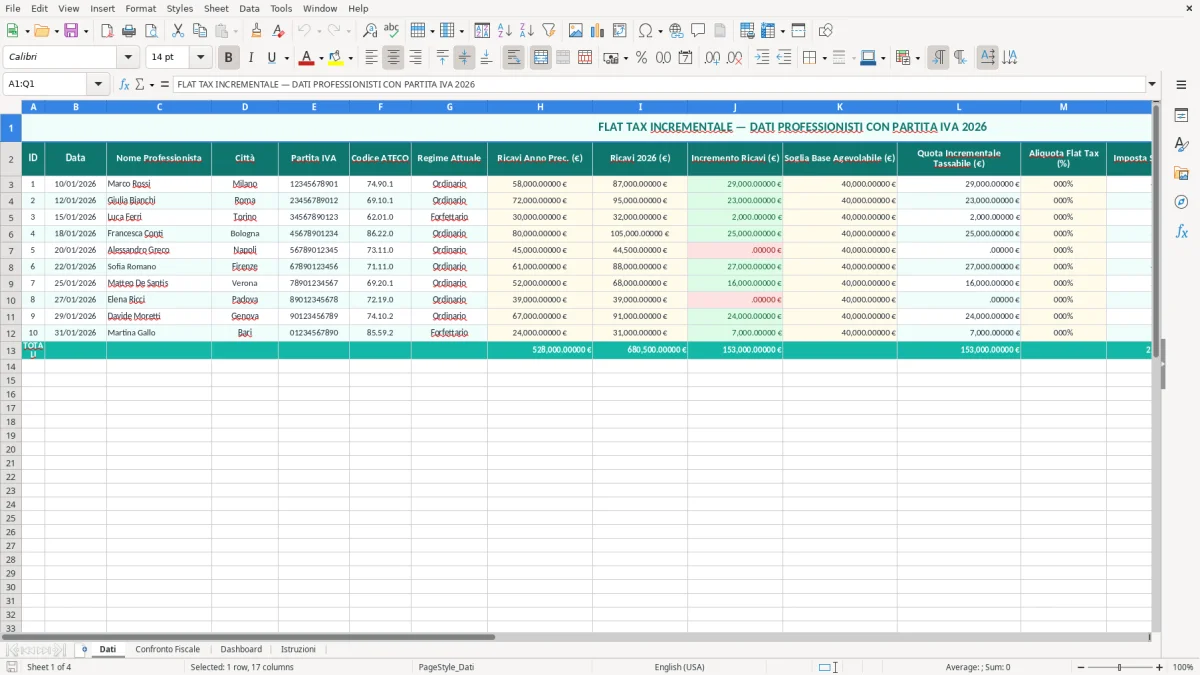Image resolution: width=1200 pixels, height=675 pixels.
Task: Toggle Wrap Text button
Action: pyautogui.click(x=513, y=58)
